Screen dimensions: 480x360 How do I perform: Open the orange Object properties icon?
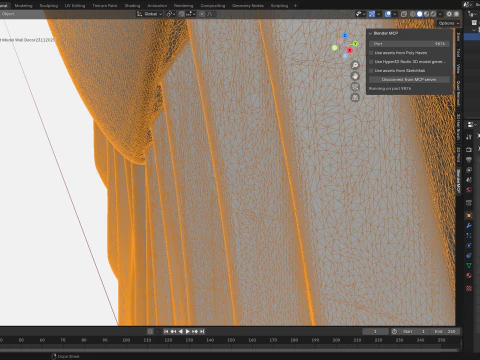(469, 216)
